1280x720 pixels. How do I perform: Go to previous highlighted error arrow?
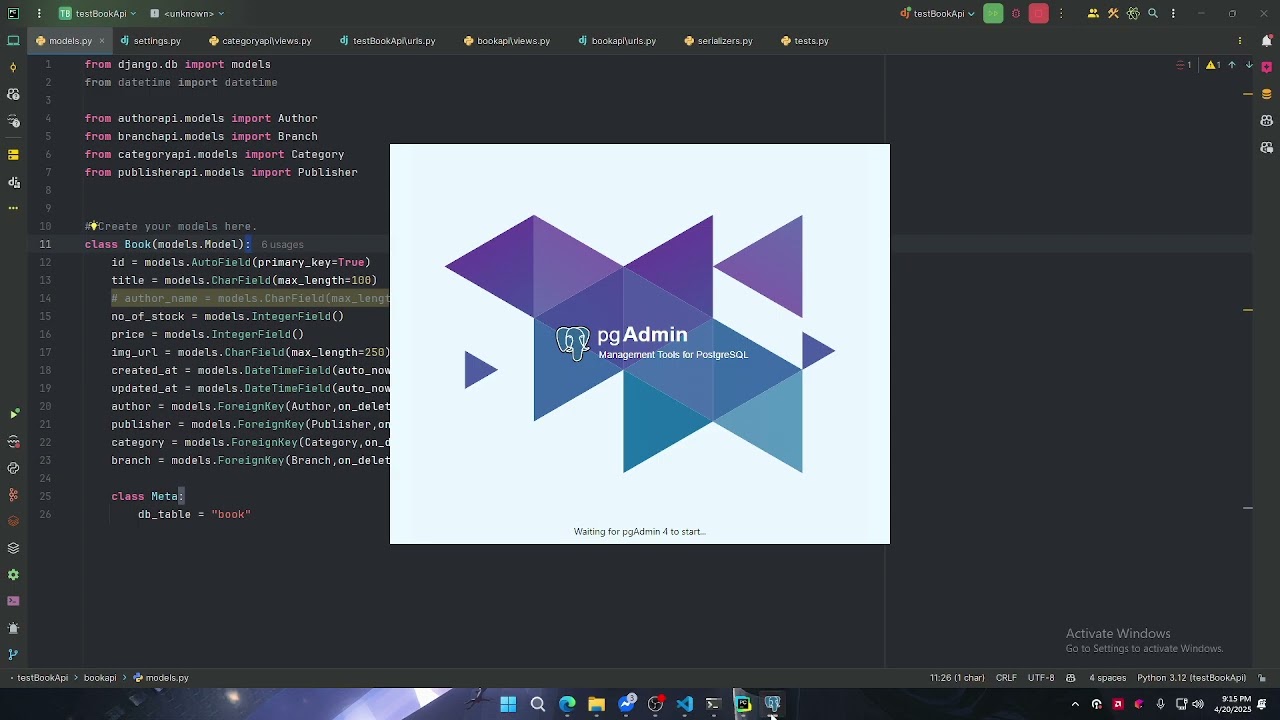click(1232, 65)
